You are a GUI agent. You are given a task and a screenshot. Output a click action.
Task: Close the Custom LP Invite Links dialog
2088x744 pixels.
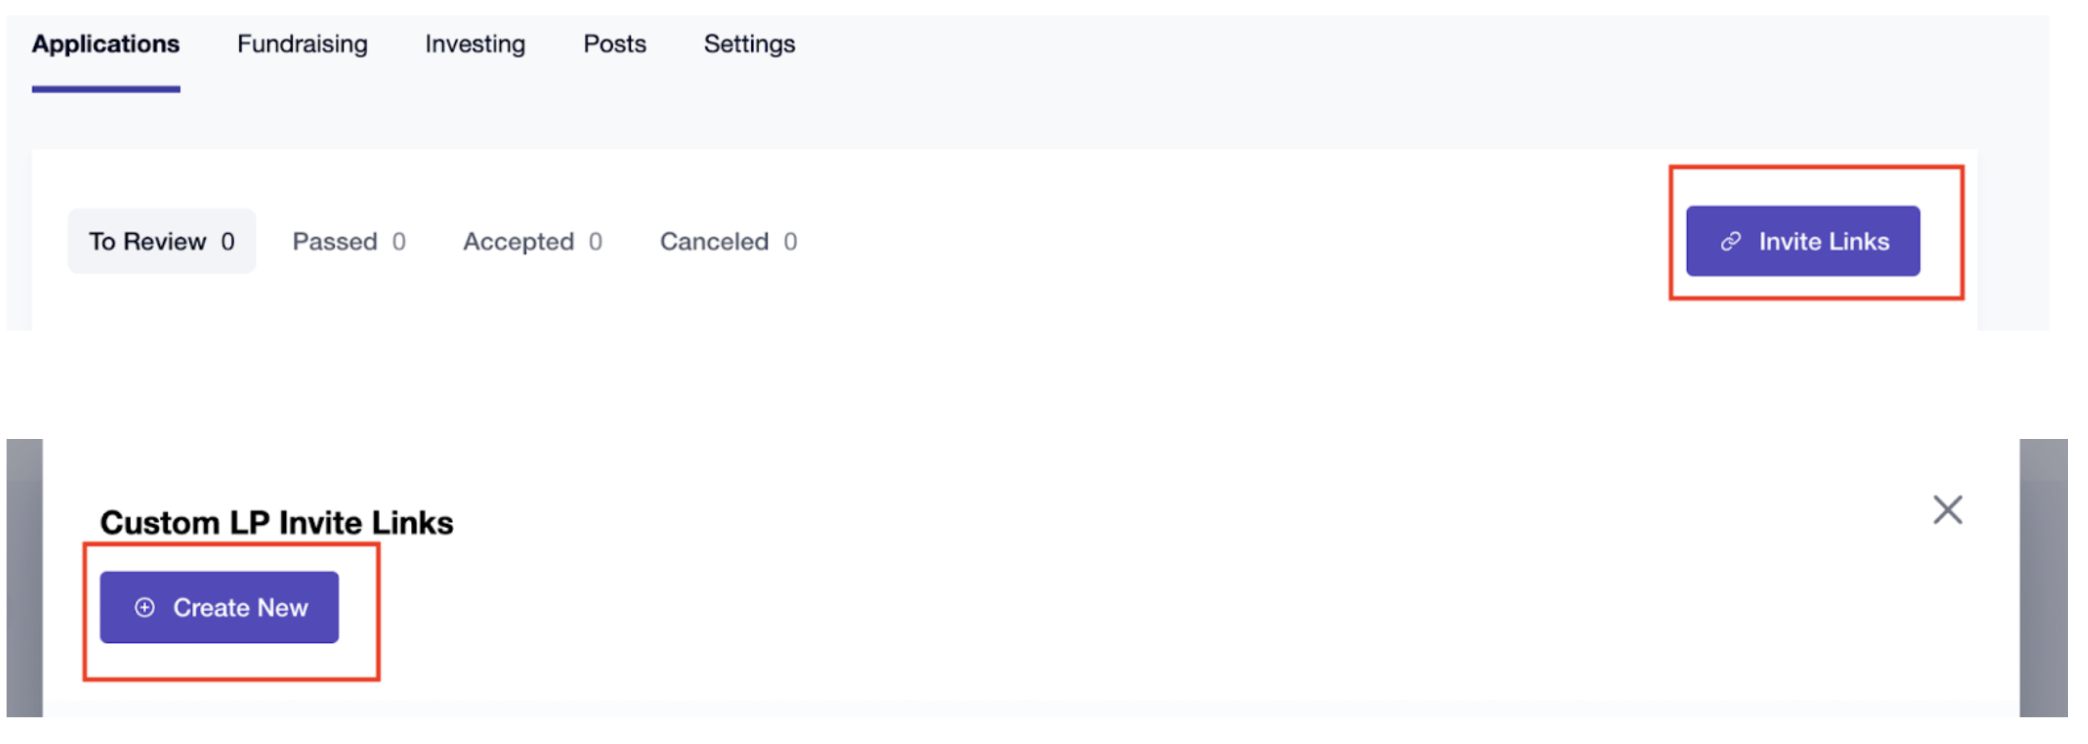point(1947,510)
